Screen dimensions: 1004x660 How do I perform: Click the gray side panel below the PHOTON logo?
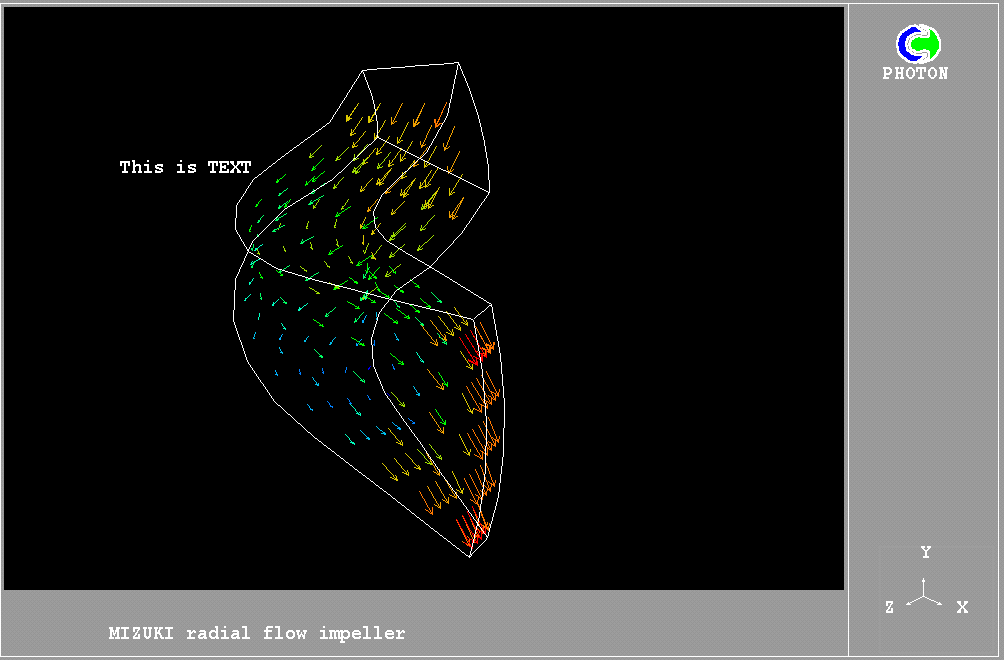pyautogui.click(x=925, y=300)
